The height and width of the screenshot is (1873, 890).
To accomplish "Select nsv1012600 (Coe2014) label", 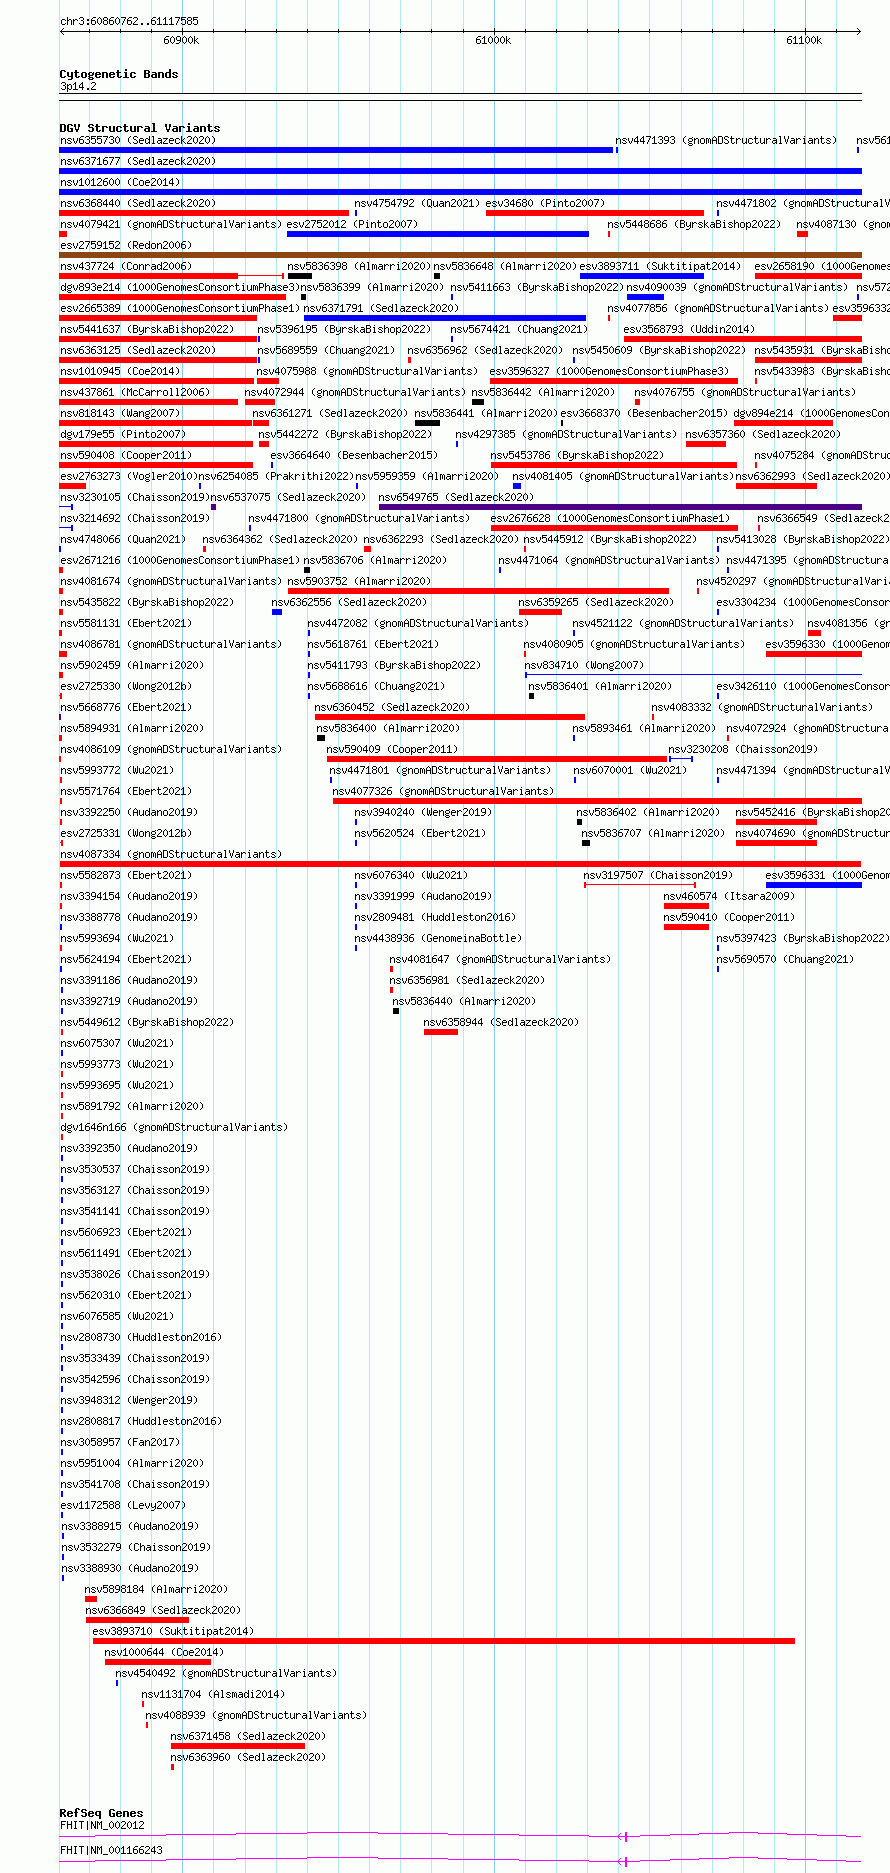I will click(x=120, y=182).
